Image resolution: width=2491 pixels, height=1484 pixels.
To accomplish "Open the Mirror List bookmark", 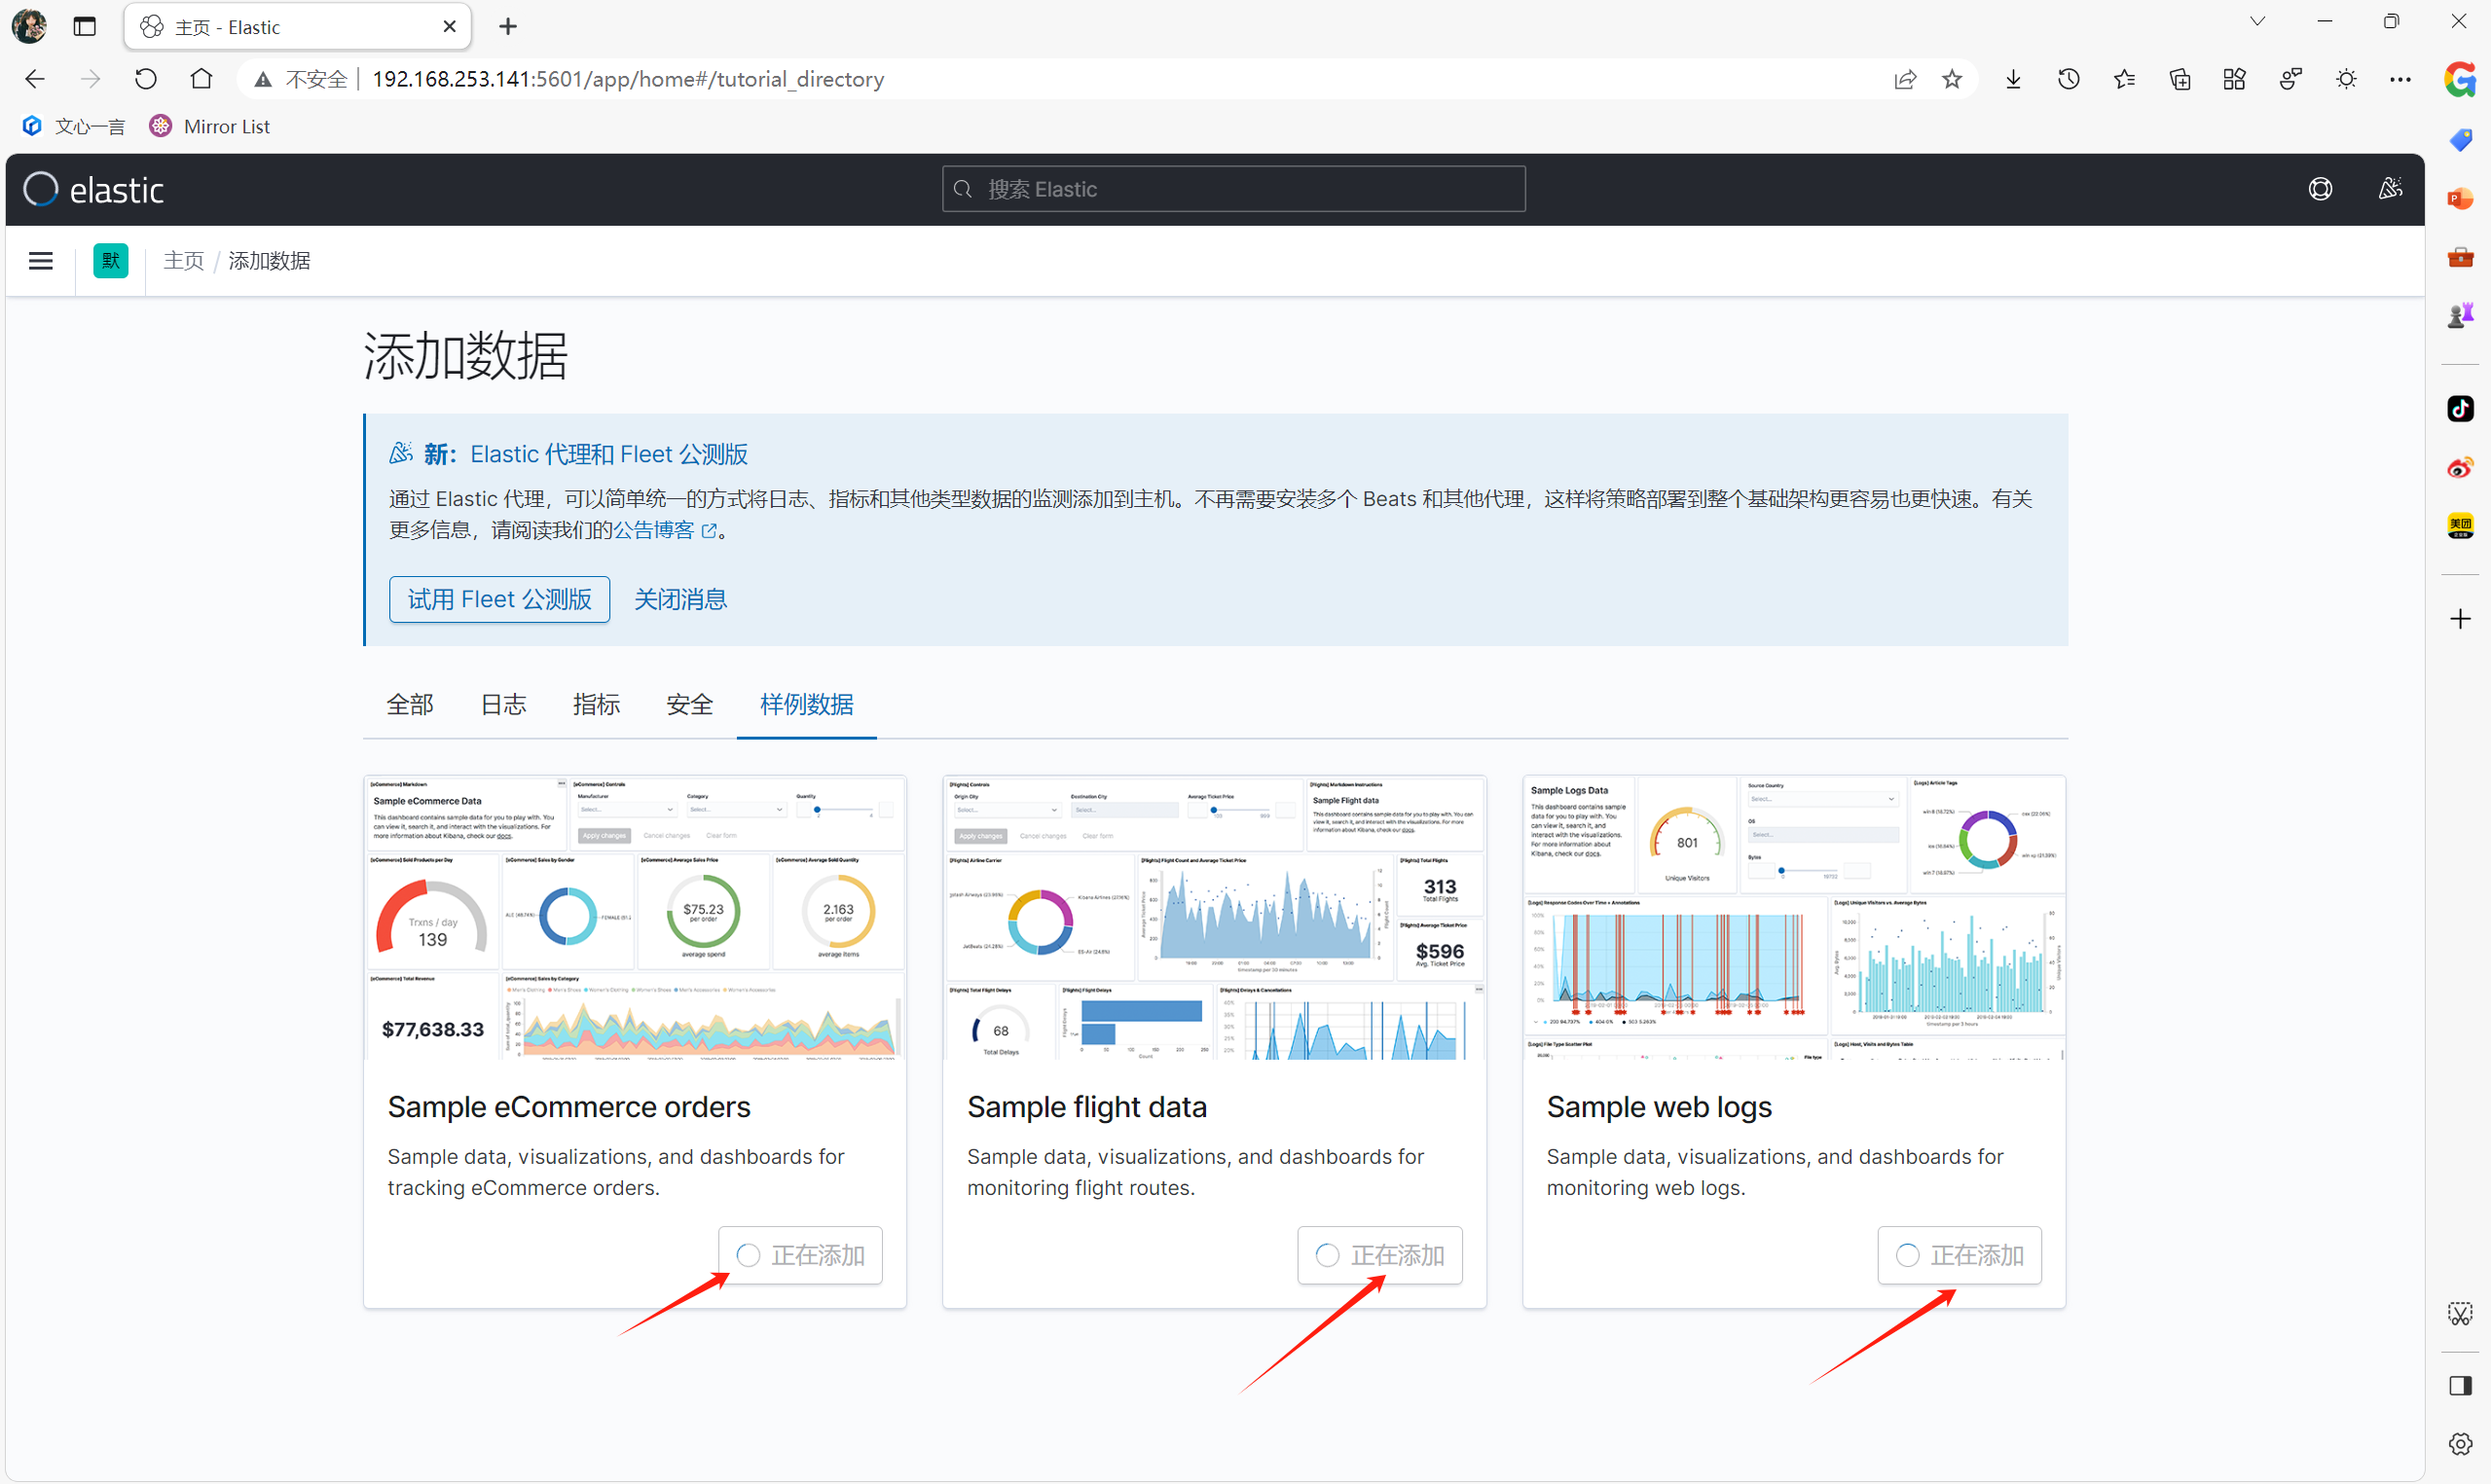I will point(210,126).
